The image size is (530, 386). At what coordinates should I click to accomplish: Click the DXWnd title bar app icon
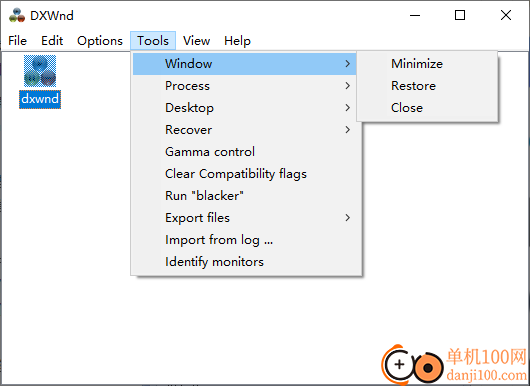(x=17, y=16)
